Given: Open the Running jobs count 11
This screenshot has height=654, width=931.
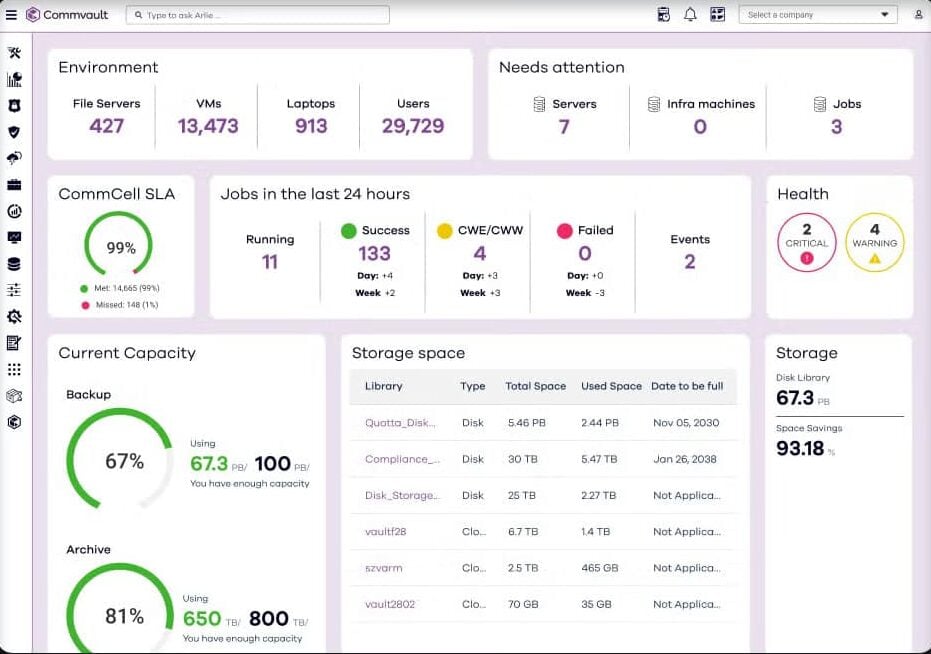Looking at the screenshot, I should tap(270, 262).
